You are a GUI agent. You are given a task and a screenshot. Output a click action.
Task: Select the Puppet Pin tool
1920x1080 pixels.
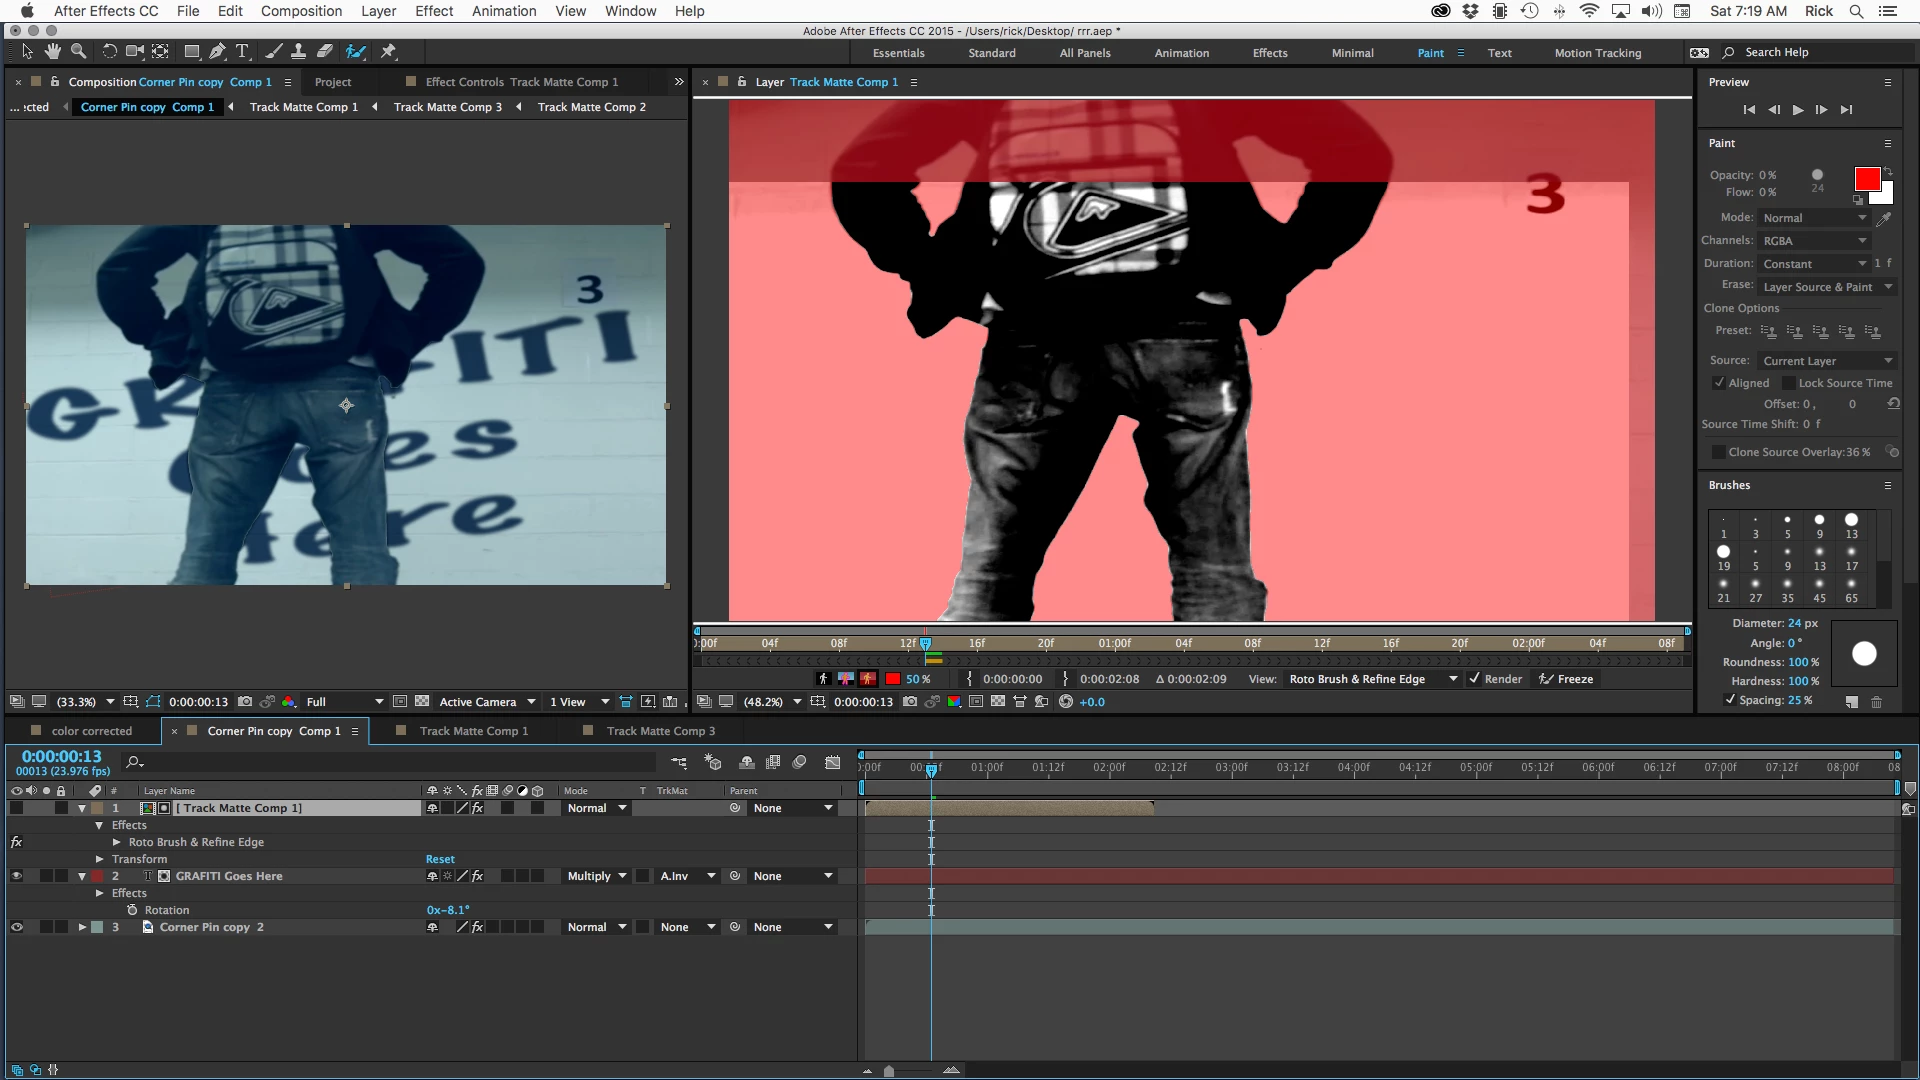[389, 51]
